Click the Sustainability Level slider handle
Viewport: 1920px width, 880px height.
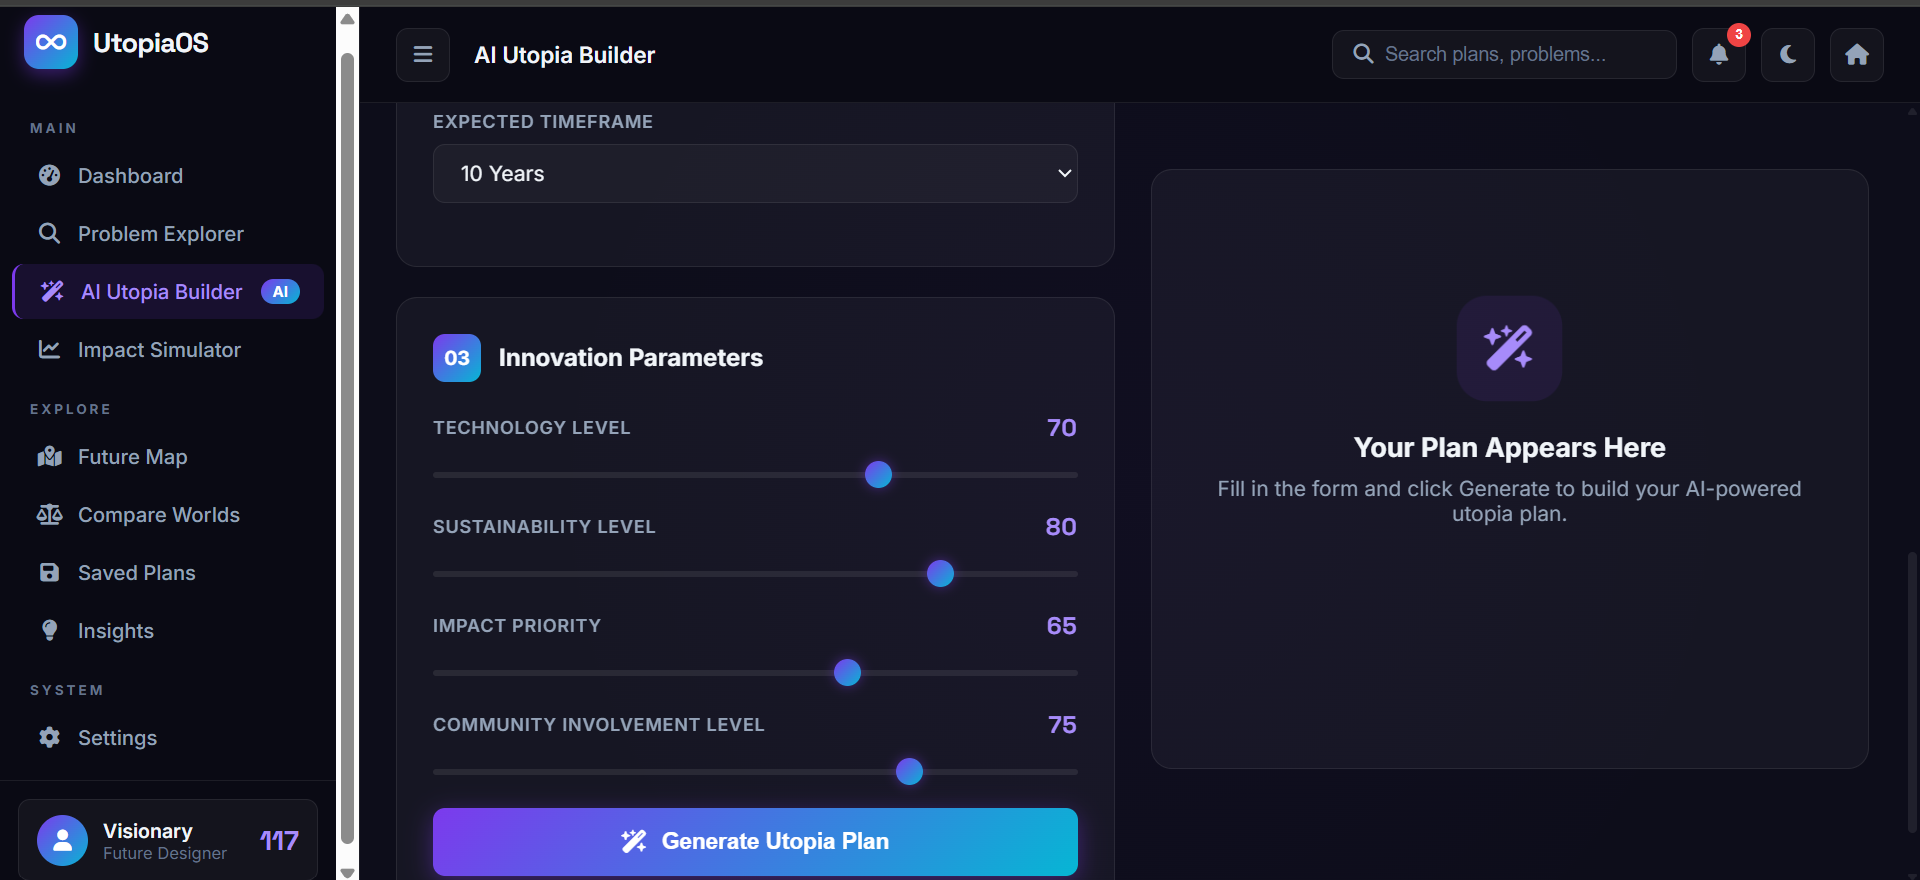[x=940, y=574]
